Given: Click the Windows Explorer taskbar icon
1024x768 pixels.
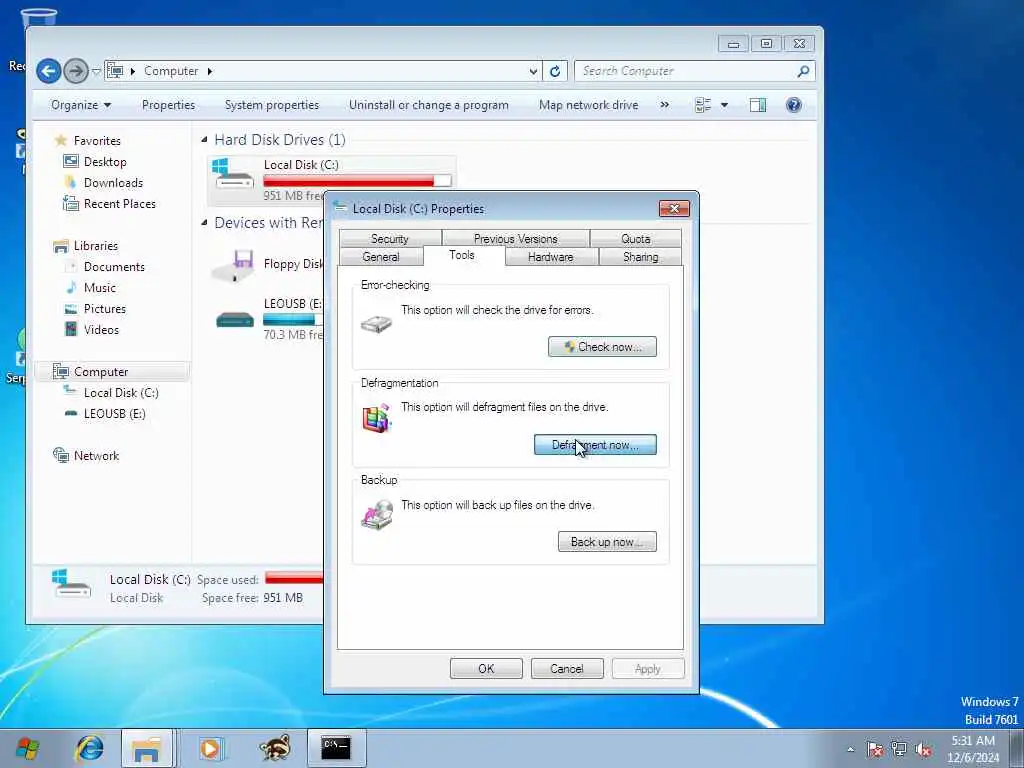Looking at the screenshot, I should (x=147, y=748).
